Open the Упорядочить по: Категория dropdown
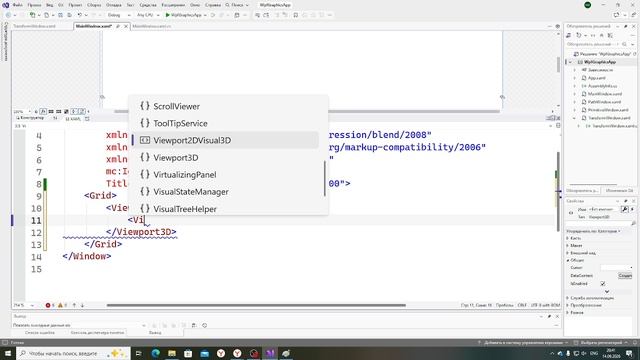 pyautogui.click(x=593, y=231)
